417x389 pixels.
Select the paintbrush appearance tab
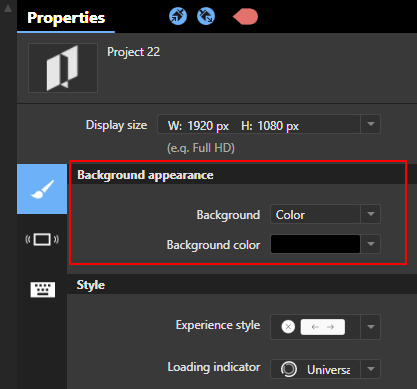tap(42, 189)
